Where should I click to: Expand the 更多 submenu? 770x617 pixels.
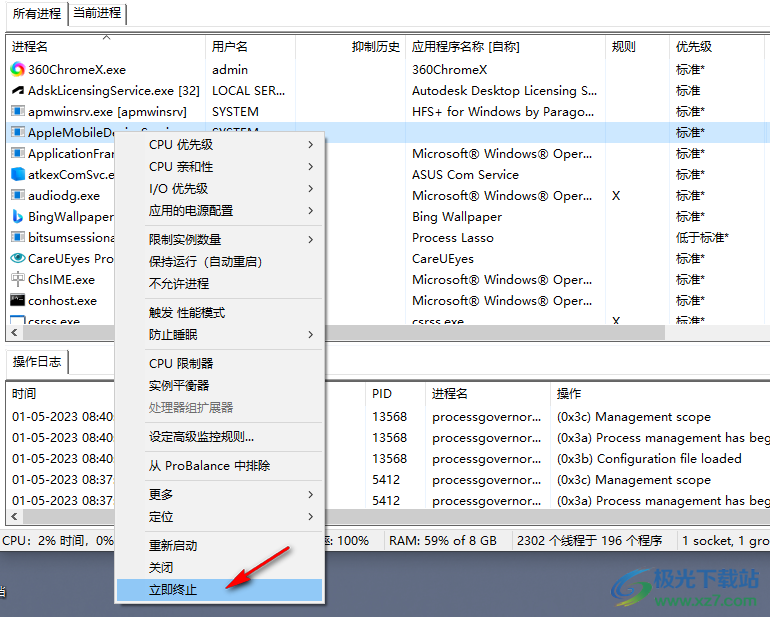(x=219, y=495)
